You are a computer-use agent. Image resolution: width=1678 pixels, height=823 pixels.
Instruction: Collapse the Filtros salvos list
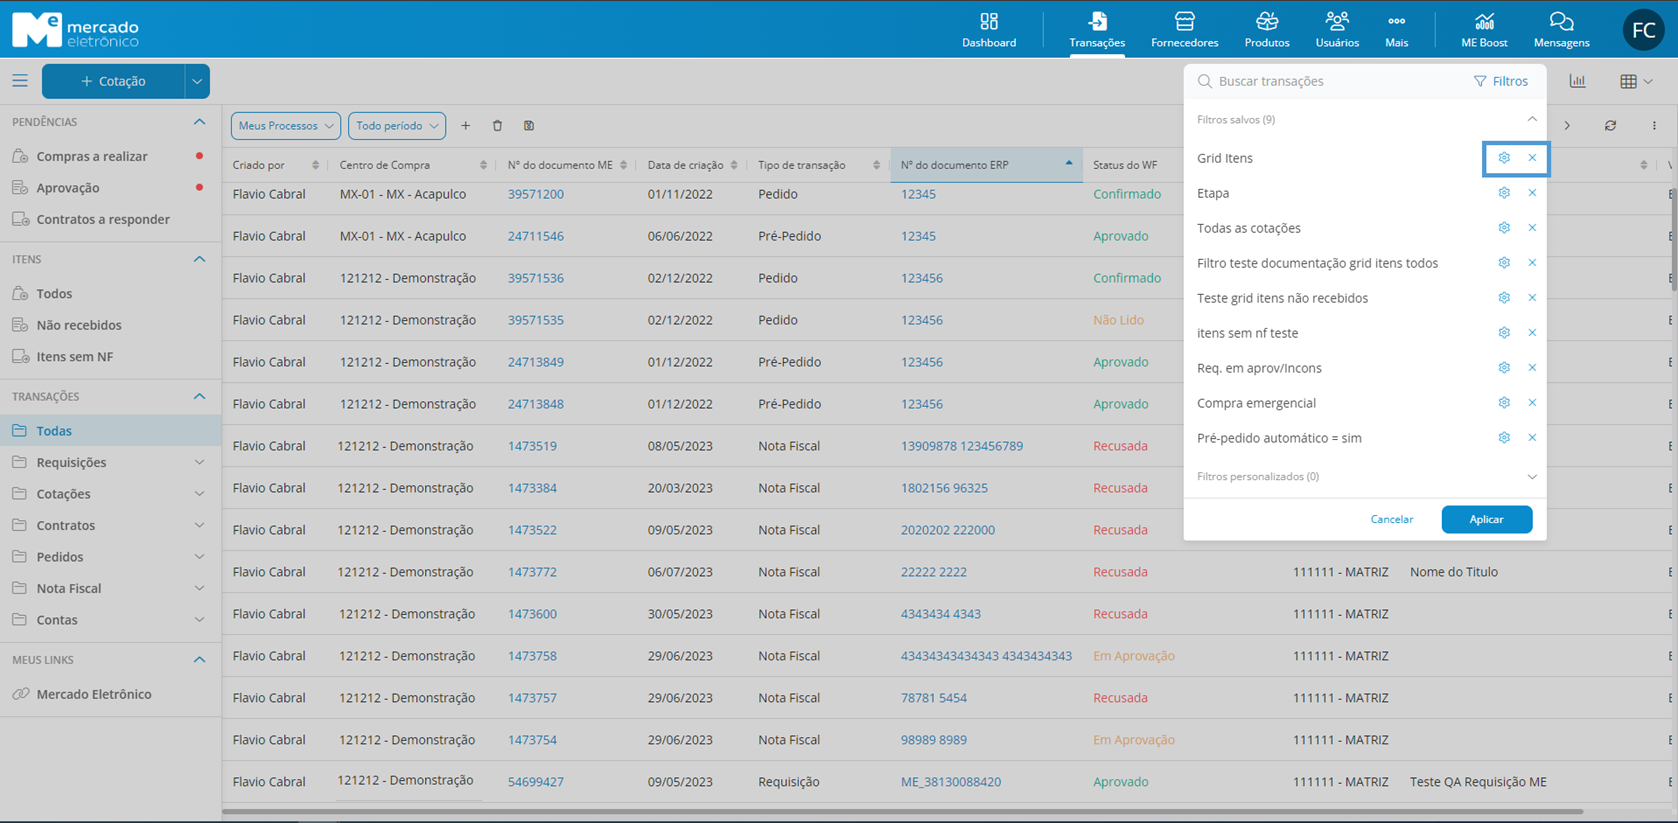[x=1532, y=119]
